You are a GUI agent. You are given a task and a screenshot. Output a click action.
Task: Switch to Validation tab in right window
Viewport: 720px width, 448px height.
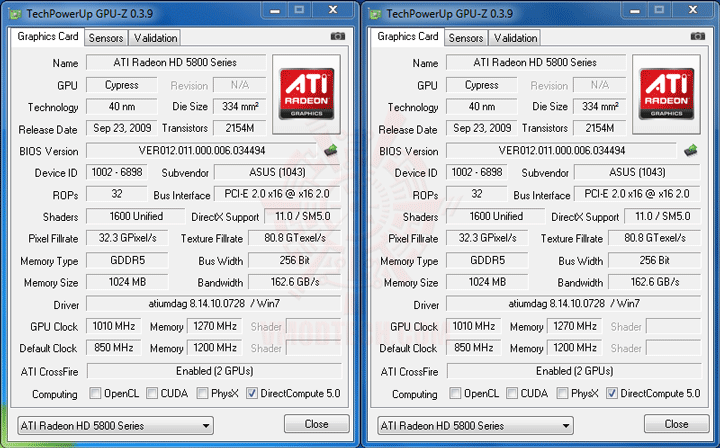pyautogui.click(x=515, y=38)
